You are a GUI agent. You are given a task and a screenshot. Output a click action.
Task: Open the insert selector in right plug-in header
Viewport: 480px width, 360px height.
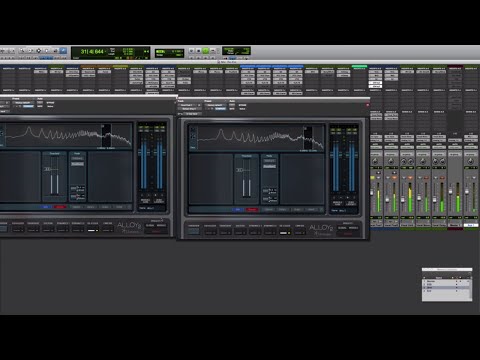pos(189,109)
